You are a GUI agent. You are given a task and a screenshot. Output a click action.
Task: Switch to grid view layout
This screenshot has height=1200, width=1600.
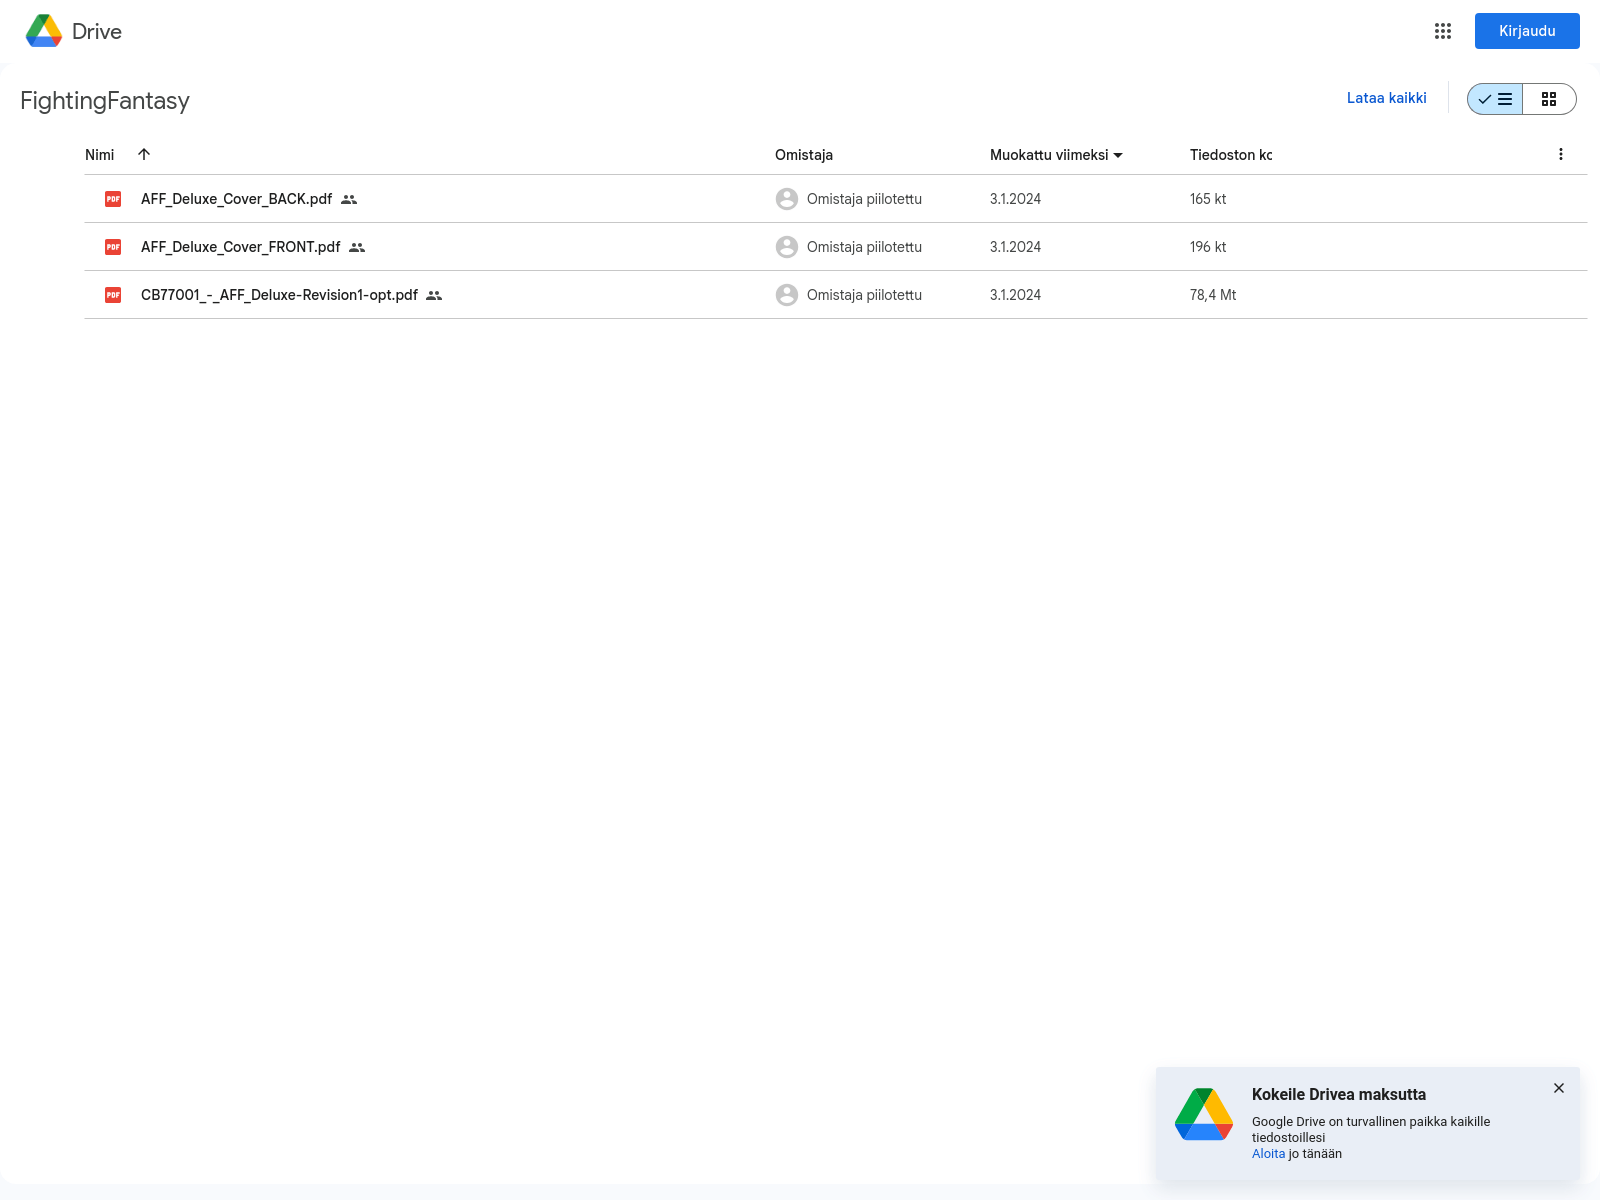tap(1549, 99)
